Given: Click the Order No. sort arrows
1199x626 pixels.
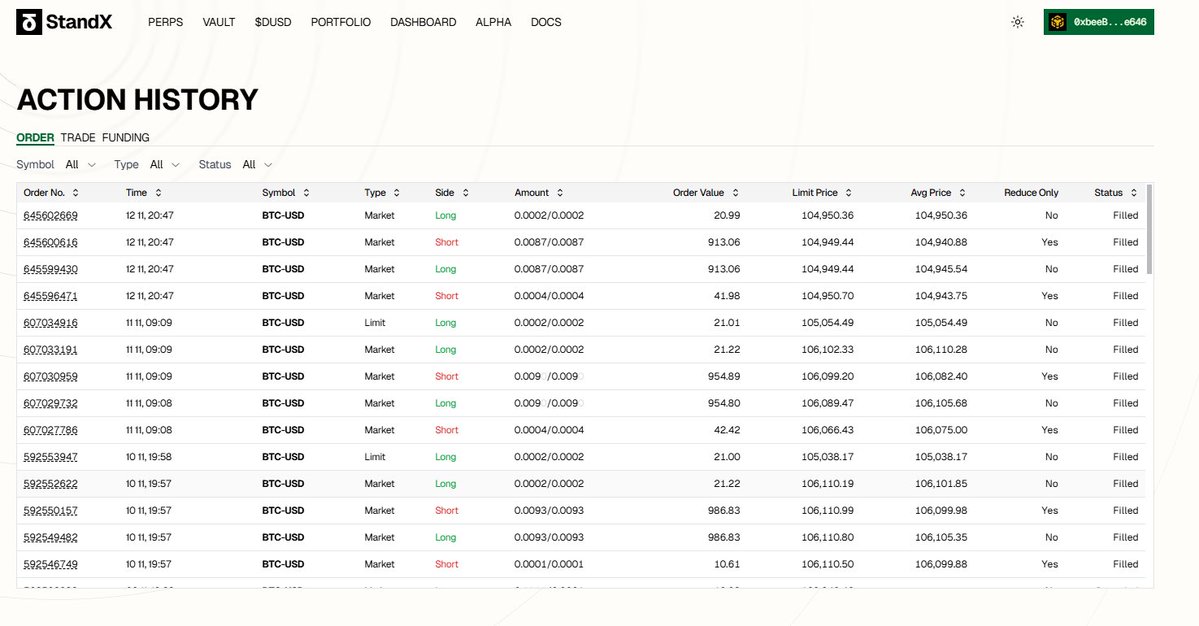Looking at the screenshot, I should click(x=78, y=192).
